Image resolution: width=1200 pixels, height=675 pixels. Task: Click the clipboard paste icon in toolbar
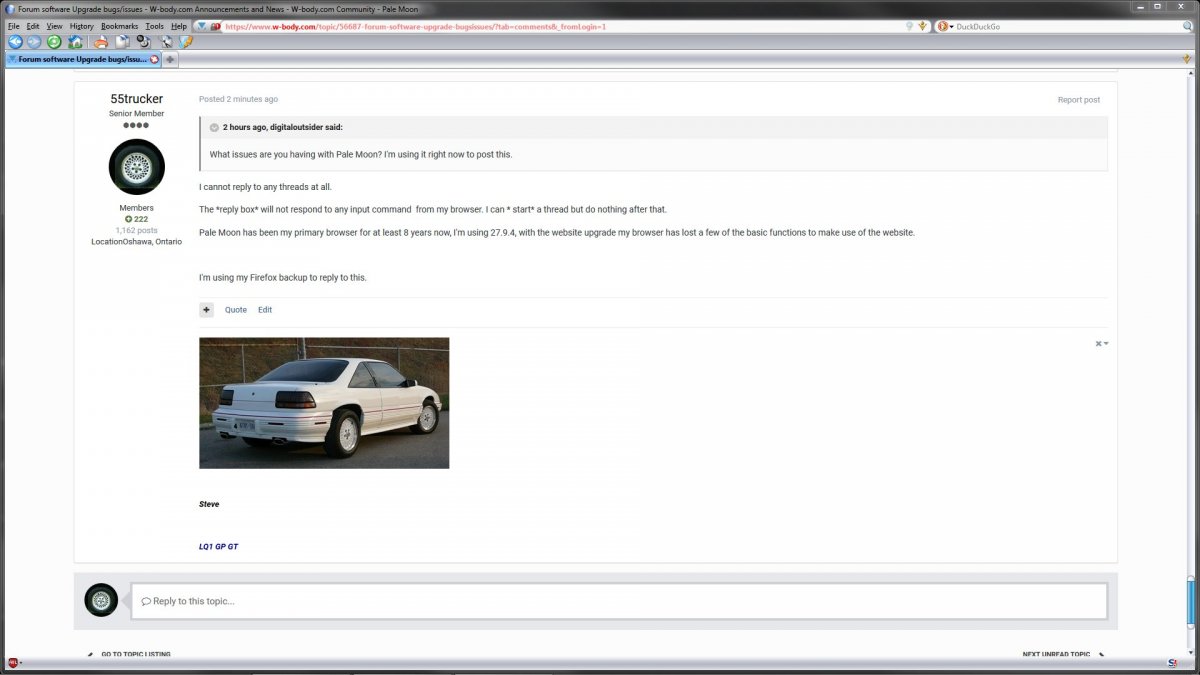[122, 42]
